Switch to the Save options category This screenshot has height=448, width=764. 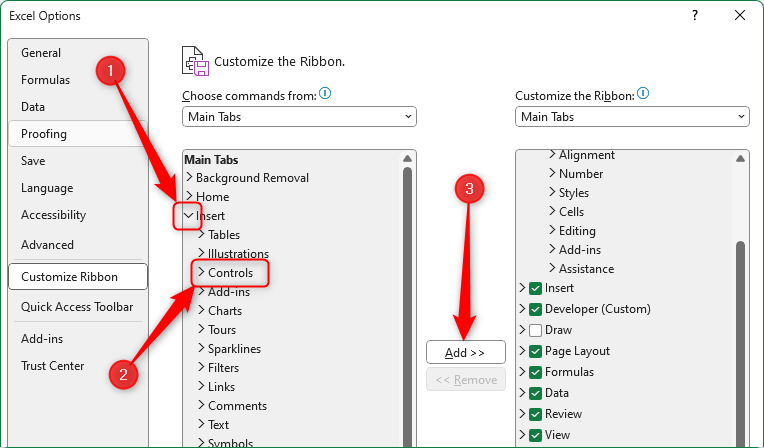(x=78, y=161)
